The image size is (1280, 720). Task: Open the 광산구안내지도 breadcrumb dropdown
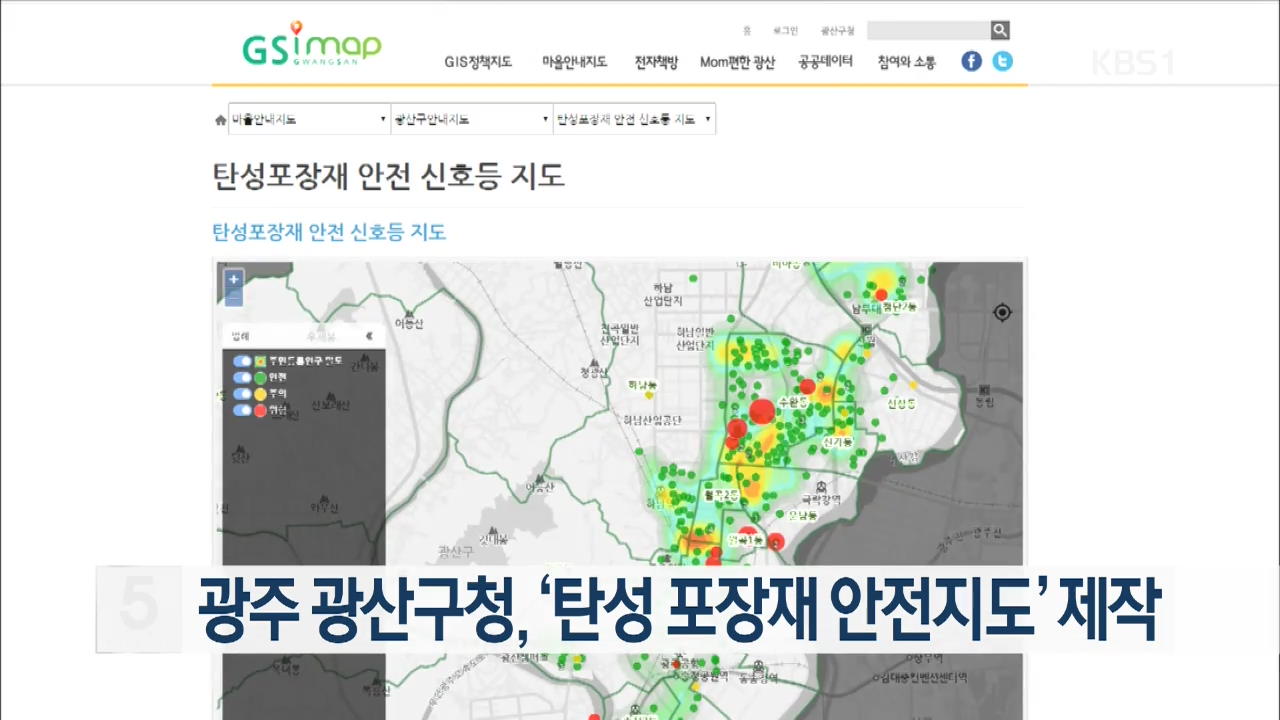click(x=471, y=120)
